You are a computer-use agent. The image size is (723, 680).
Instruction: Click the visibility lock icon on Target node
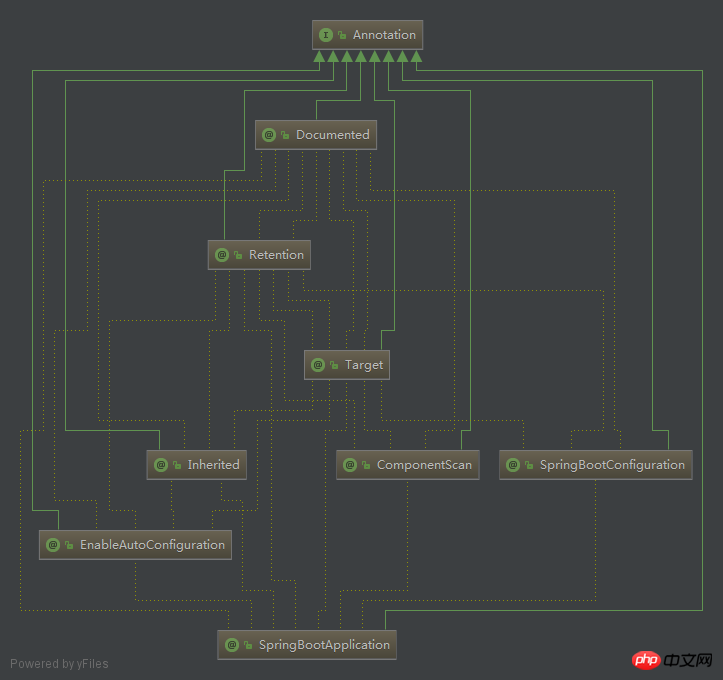334,365
